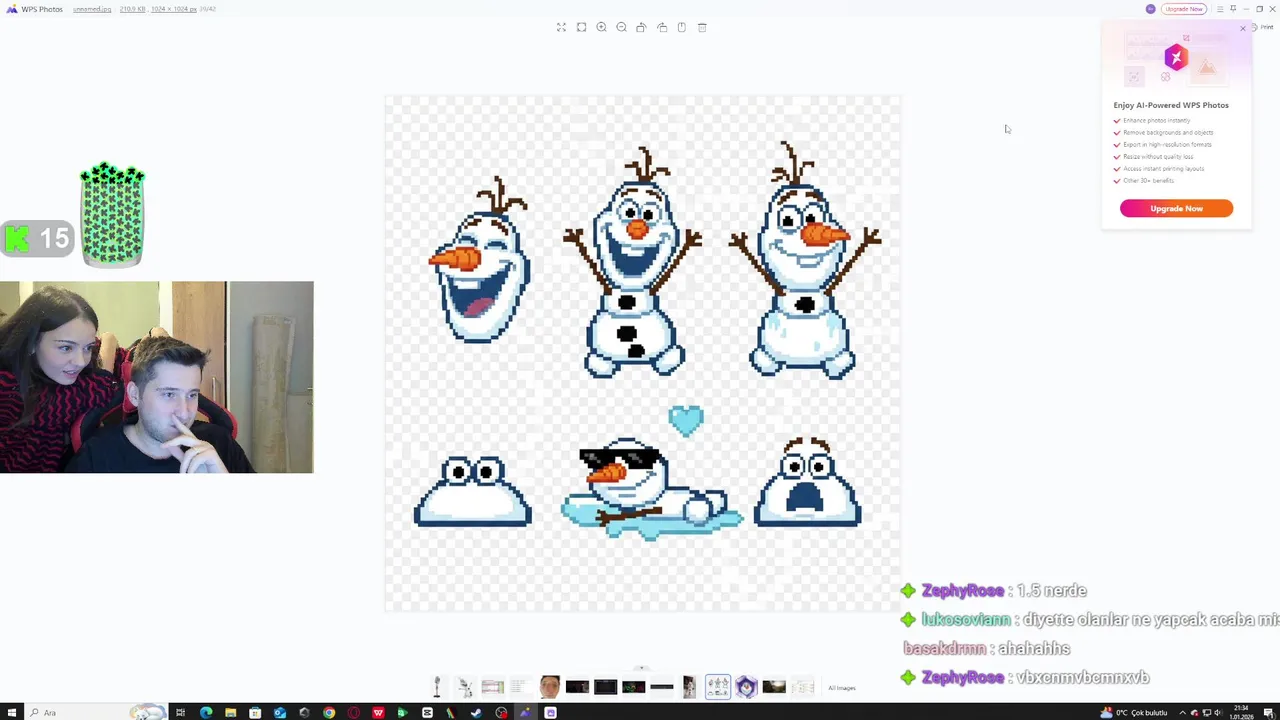Click Access instant printing layouts text

[1164, 169]
